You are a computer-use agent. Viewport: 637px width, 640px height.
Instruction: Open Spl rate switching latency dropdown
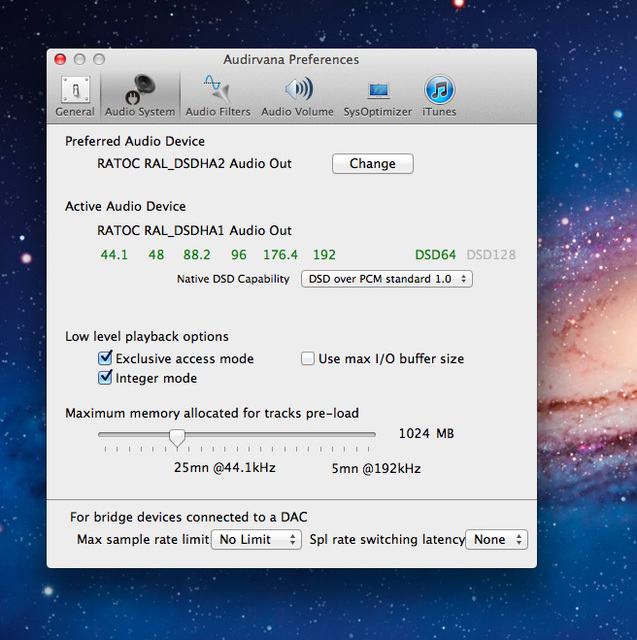tap(497, 539)
